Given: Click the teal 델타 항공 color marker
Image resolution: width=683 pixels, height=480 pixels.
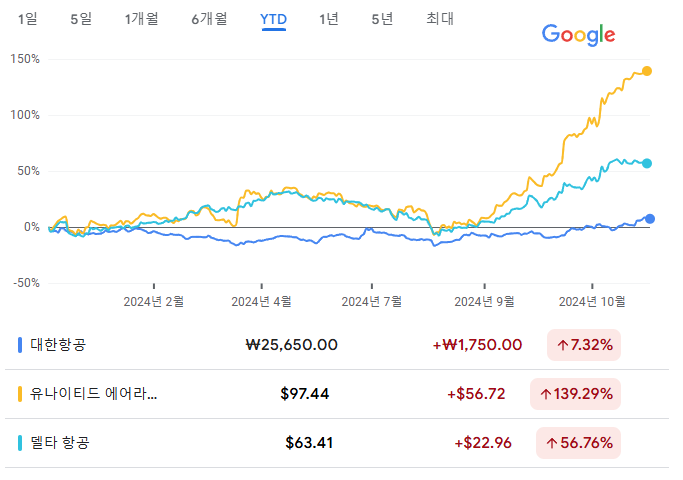Looking at the screenshot, I should pyautogui.click(x=20, y=443).
